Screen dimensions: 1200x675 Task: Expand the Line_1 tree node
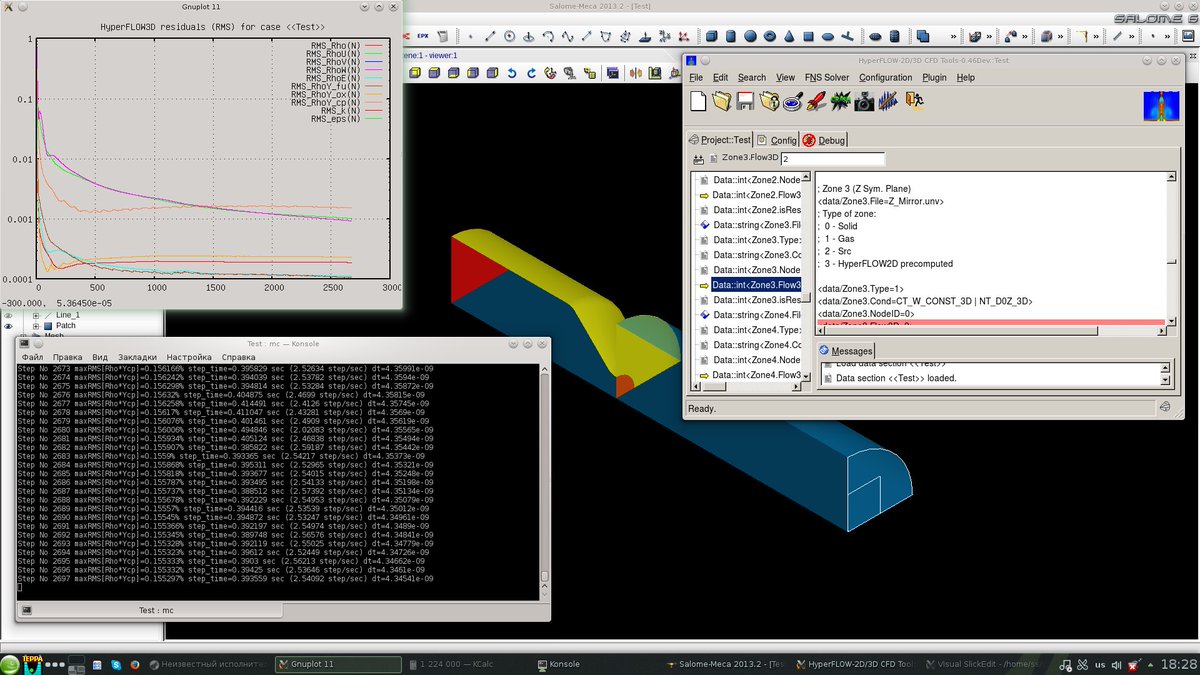[x=36, y=315]
